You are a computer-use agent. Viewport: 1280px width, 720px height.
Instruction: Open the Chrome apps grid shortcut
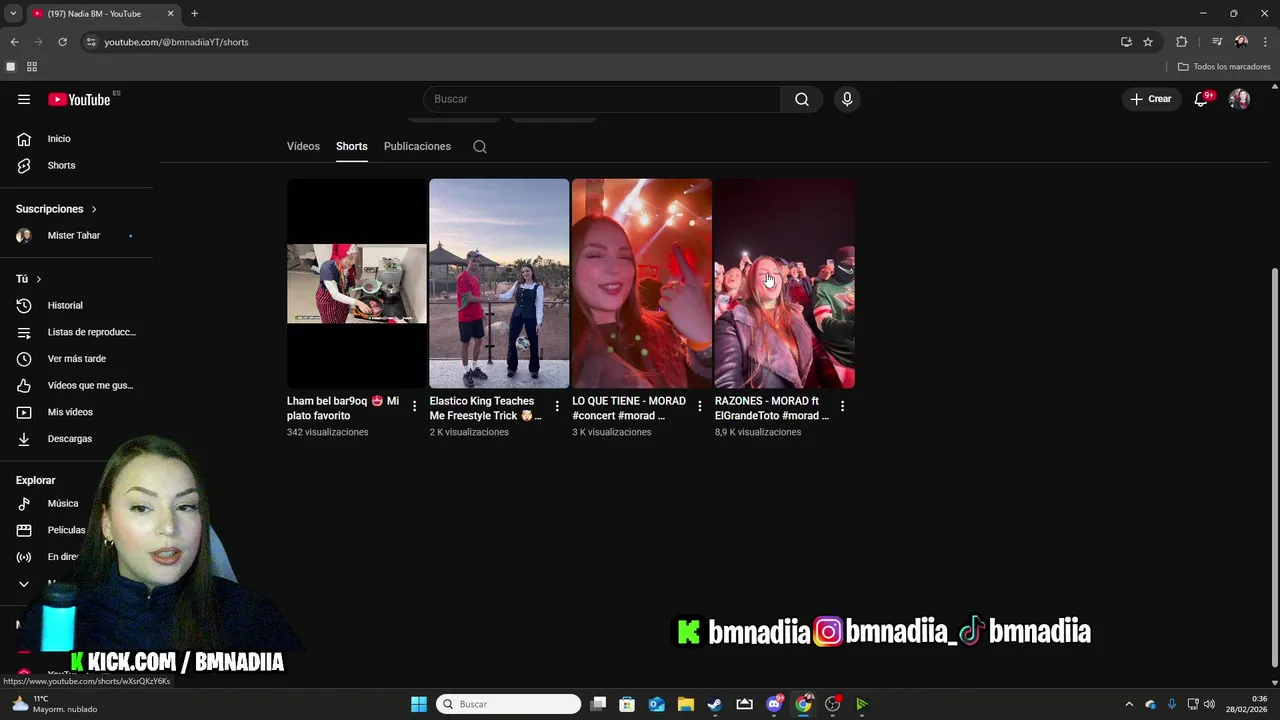(32, 67)
